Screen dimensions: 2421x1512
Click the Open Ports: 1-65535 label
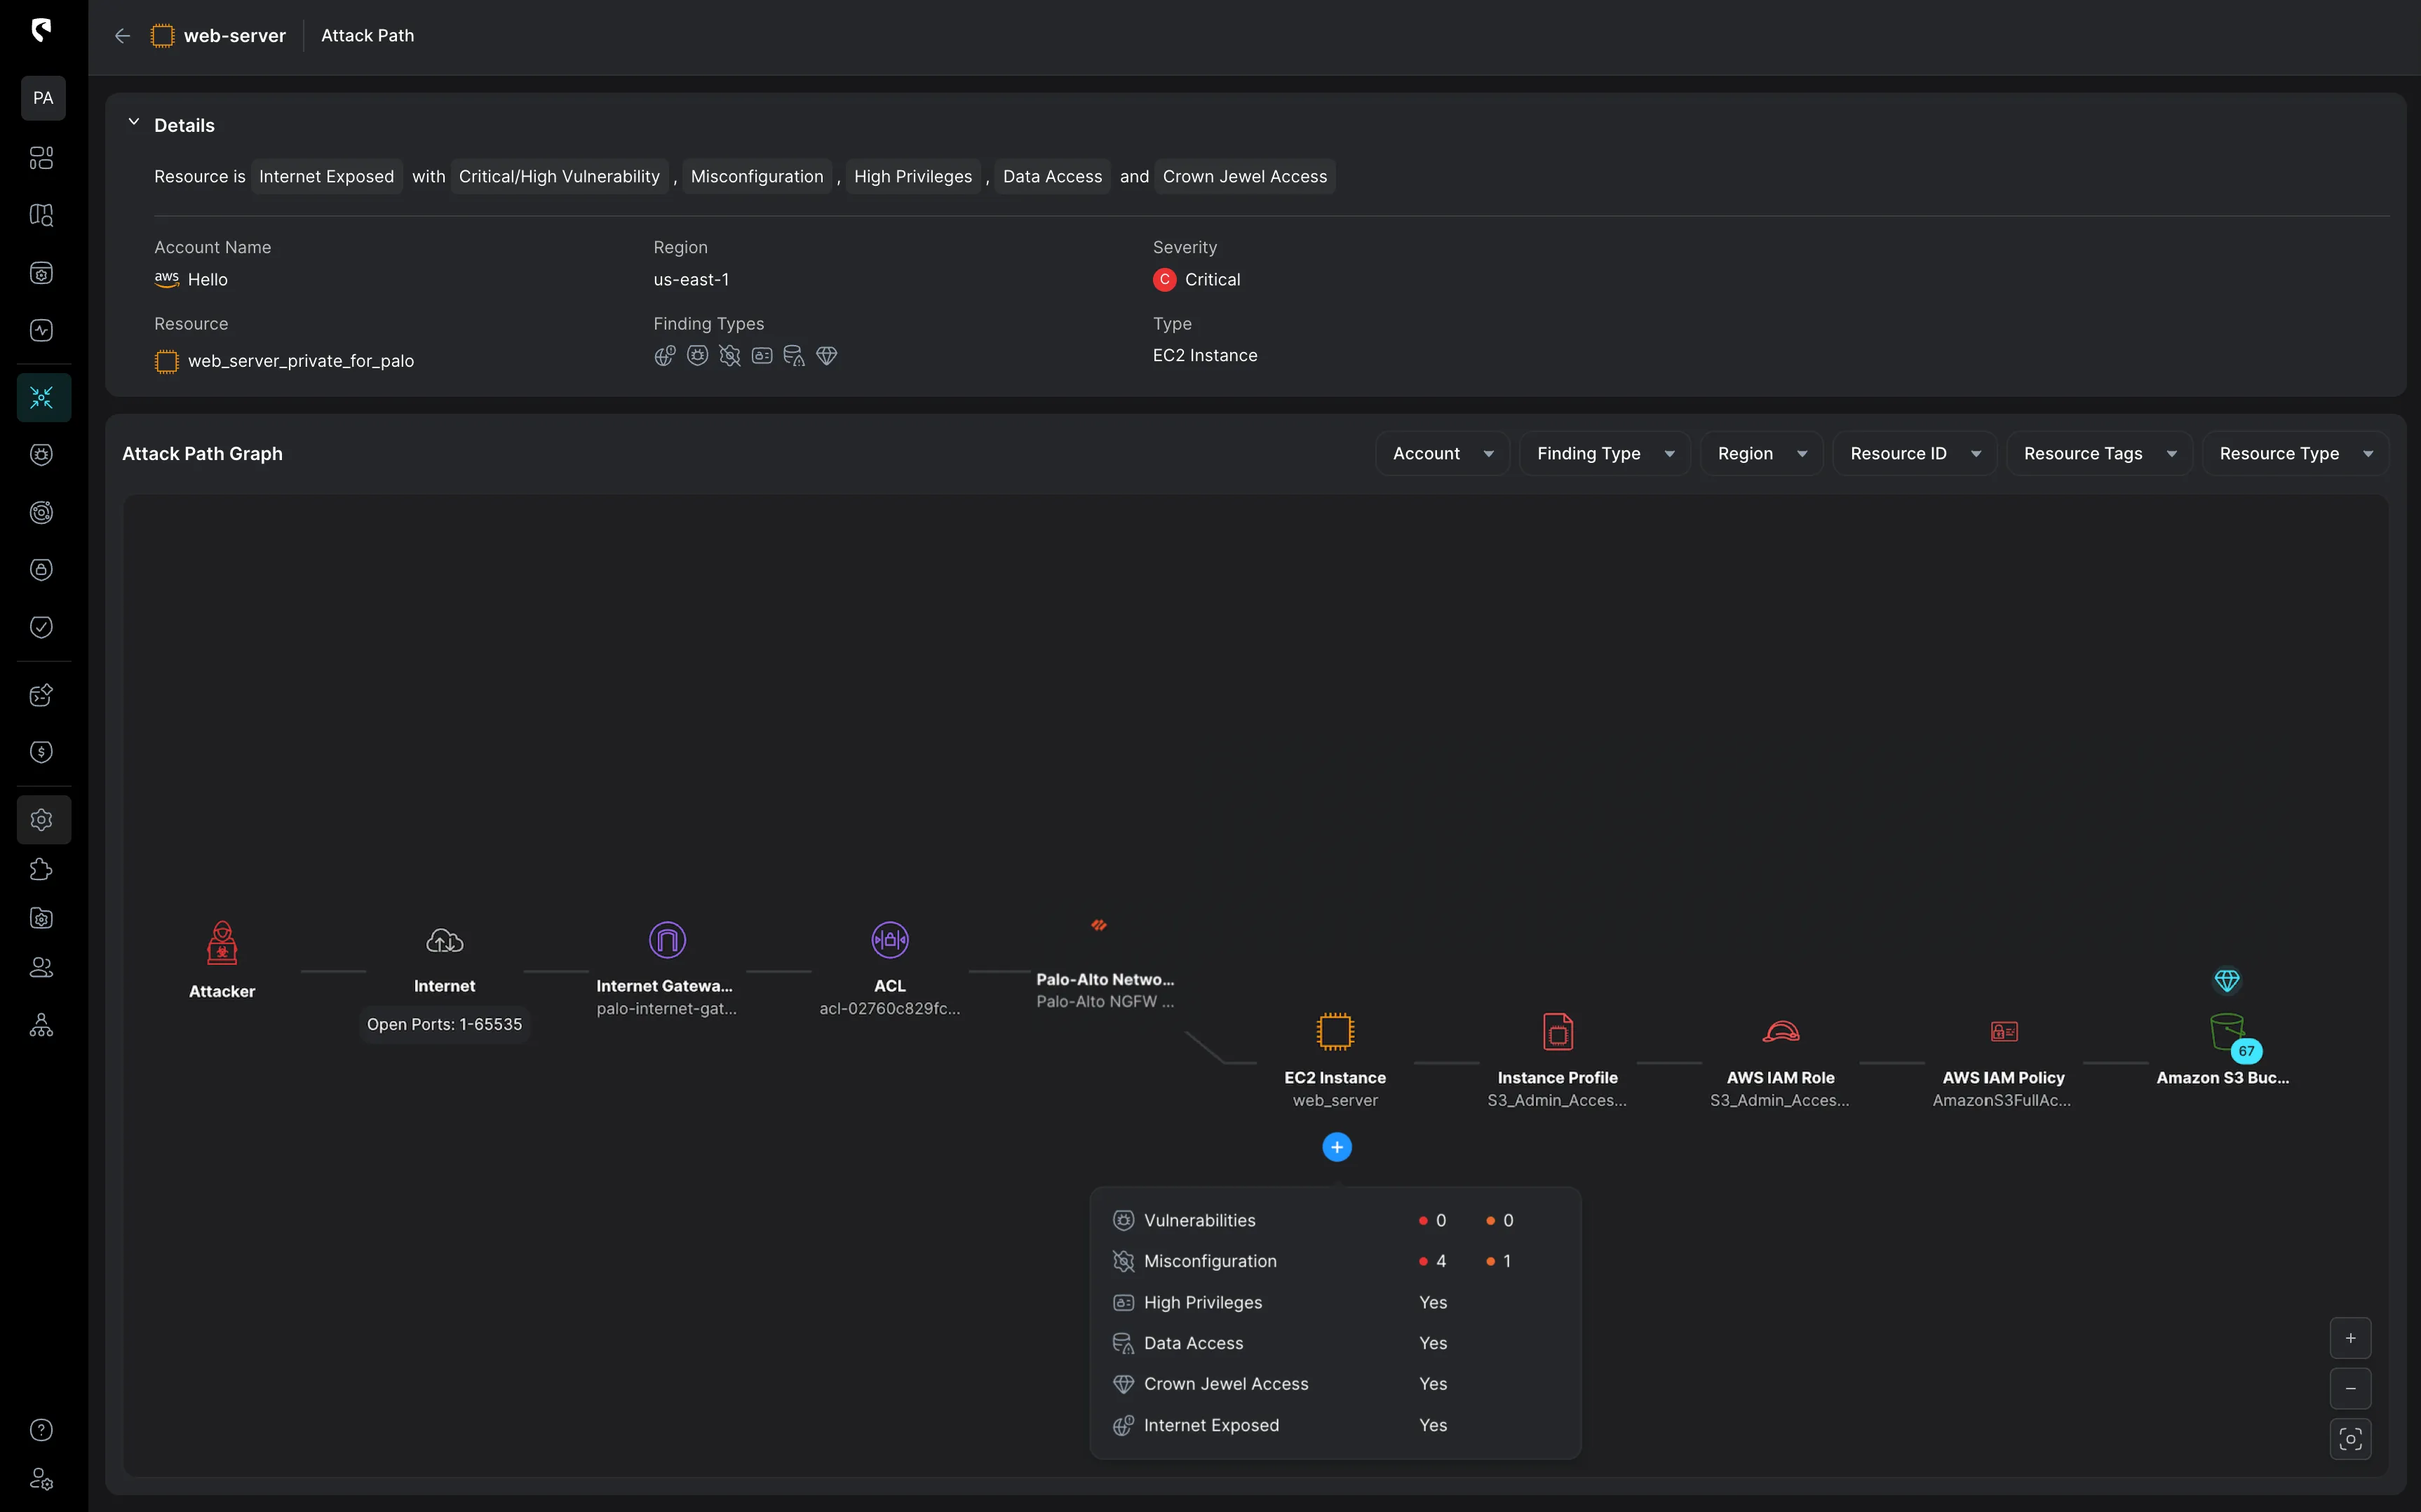(x=445, y=1024)
